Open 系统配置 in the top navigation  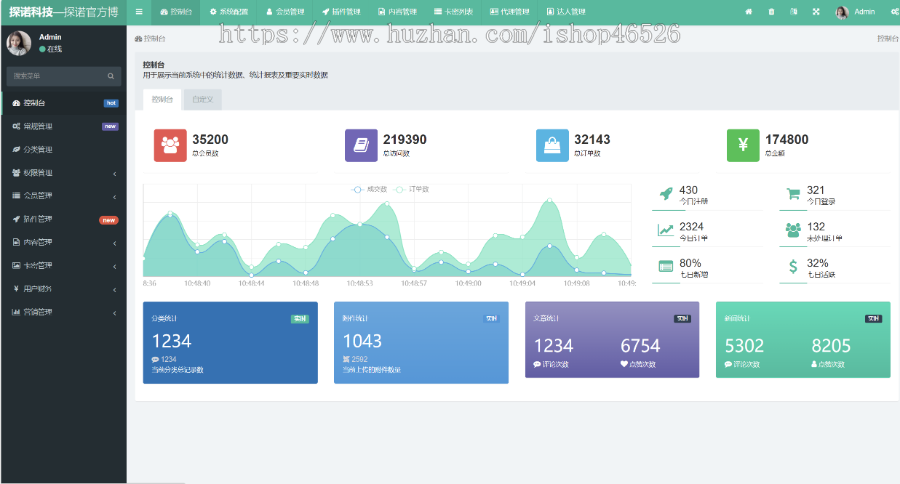pyautogui.click(x=228, y=11)
